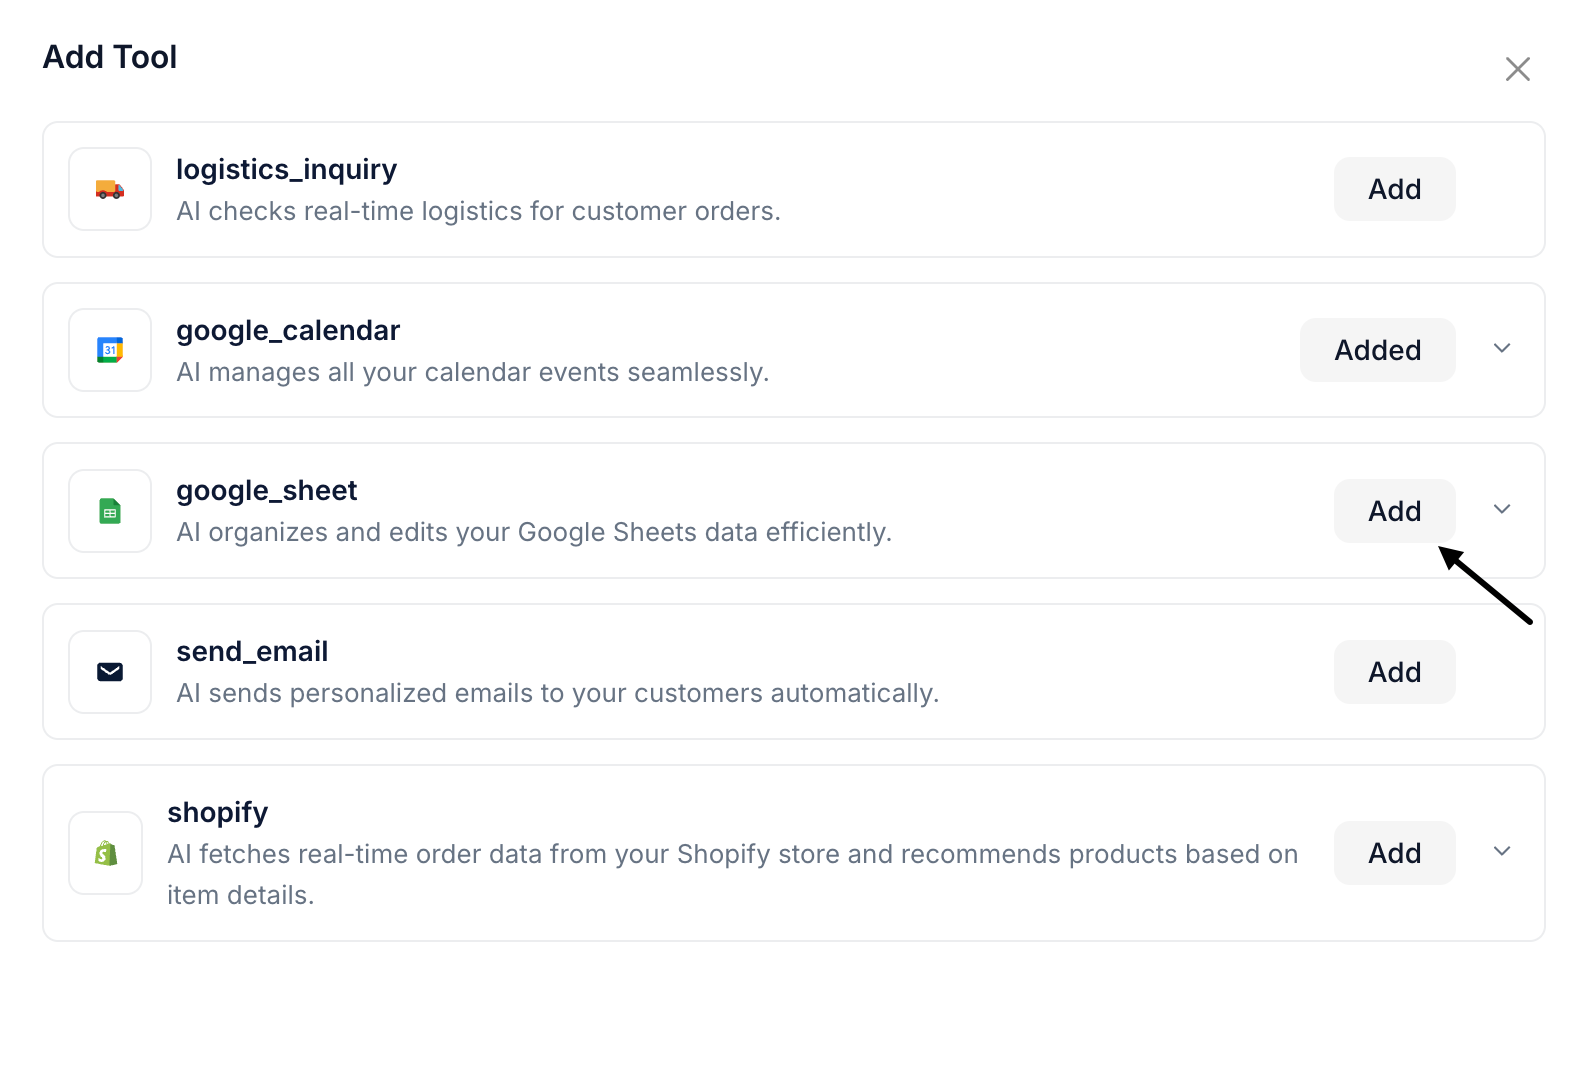Select the google_sheet title

267,491
